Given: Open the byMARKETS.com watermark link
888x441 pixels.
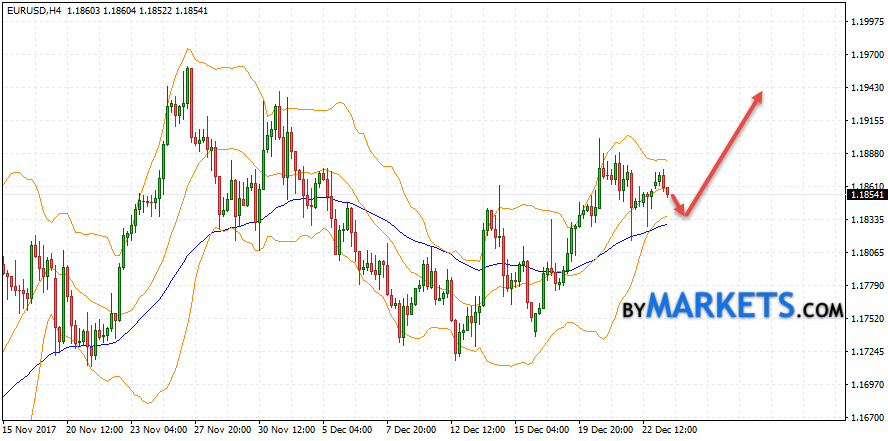Looking at the screenshot, I should (x=732, y=305).
